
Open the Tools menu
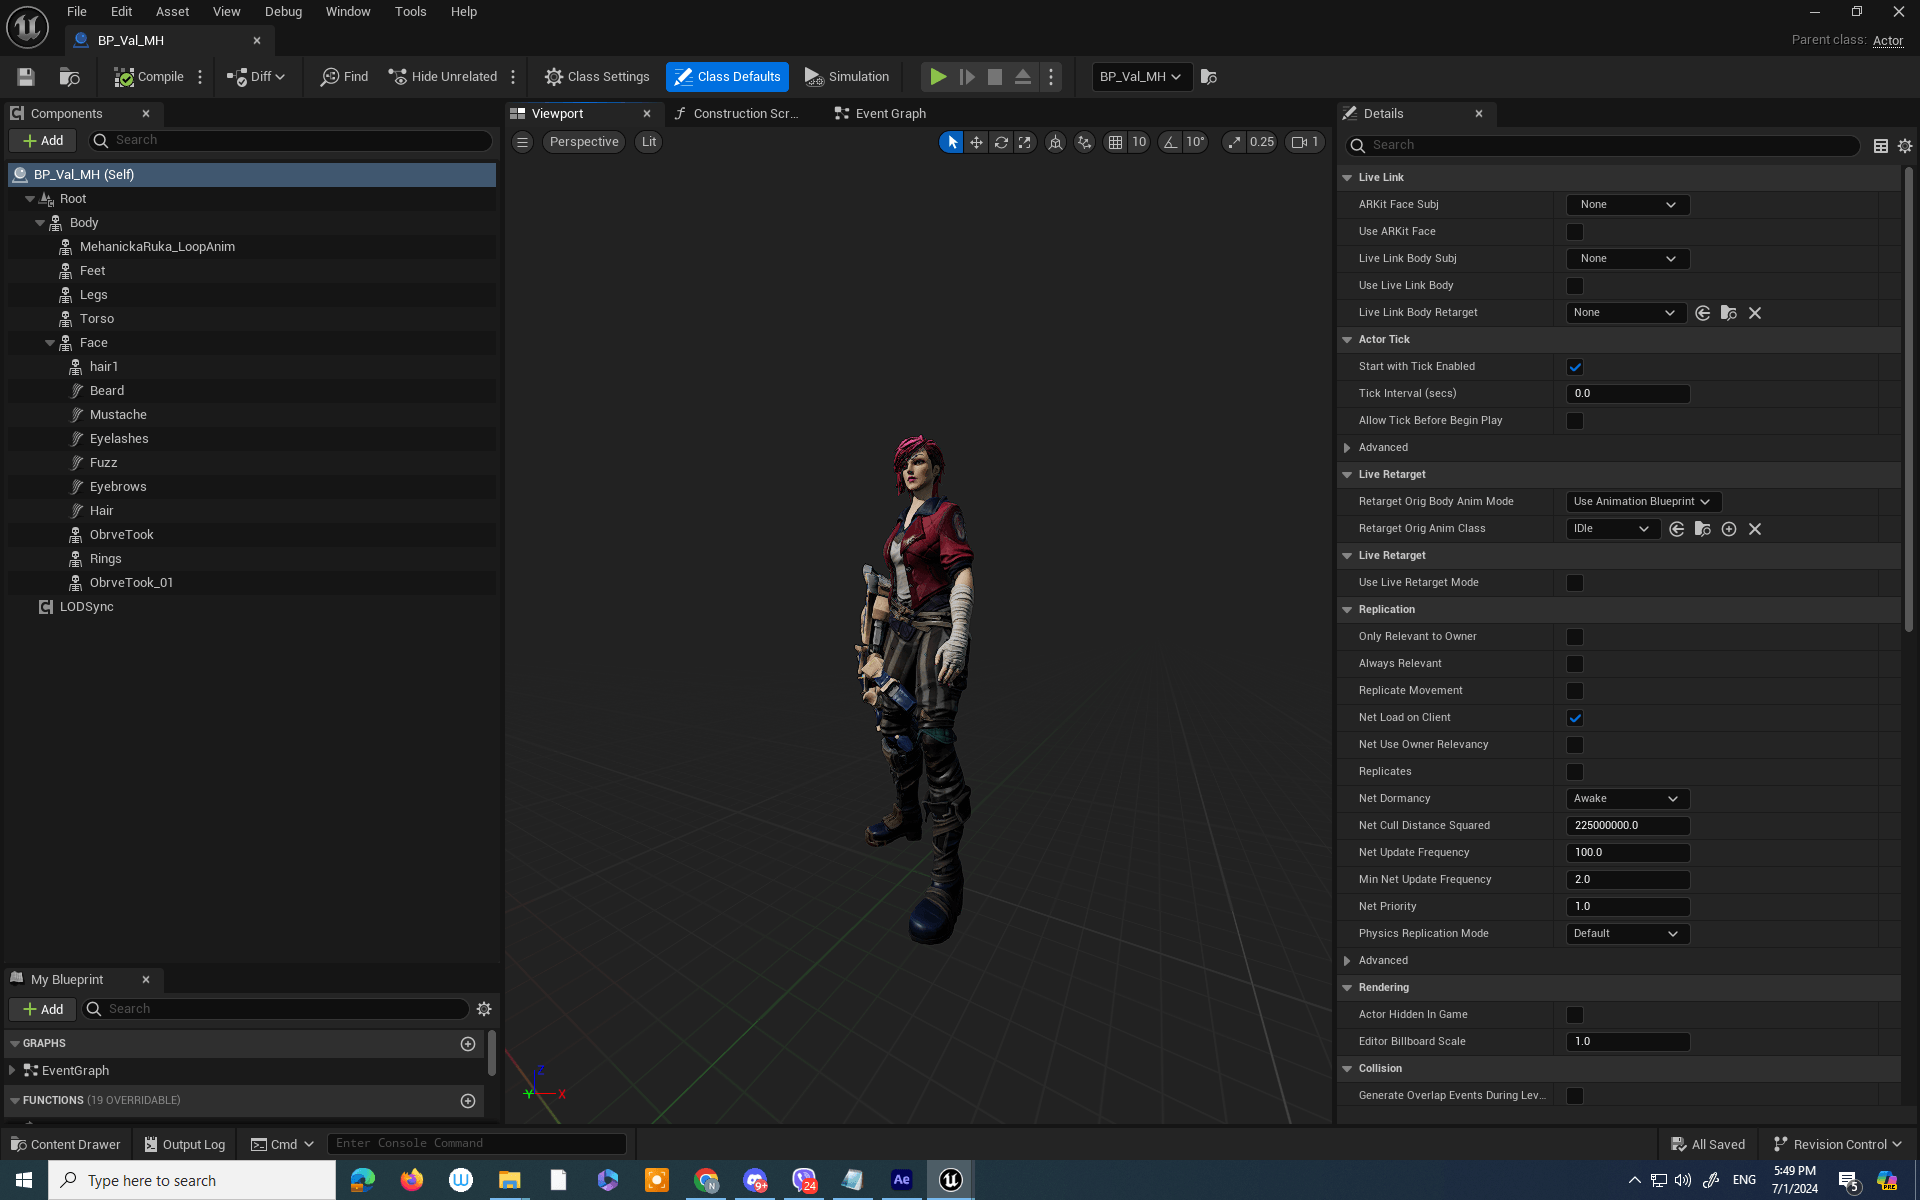pos(410,12)
